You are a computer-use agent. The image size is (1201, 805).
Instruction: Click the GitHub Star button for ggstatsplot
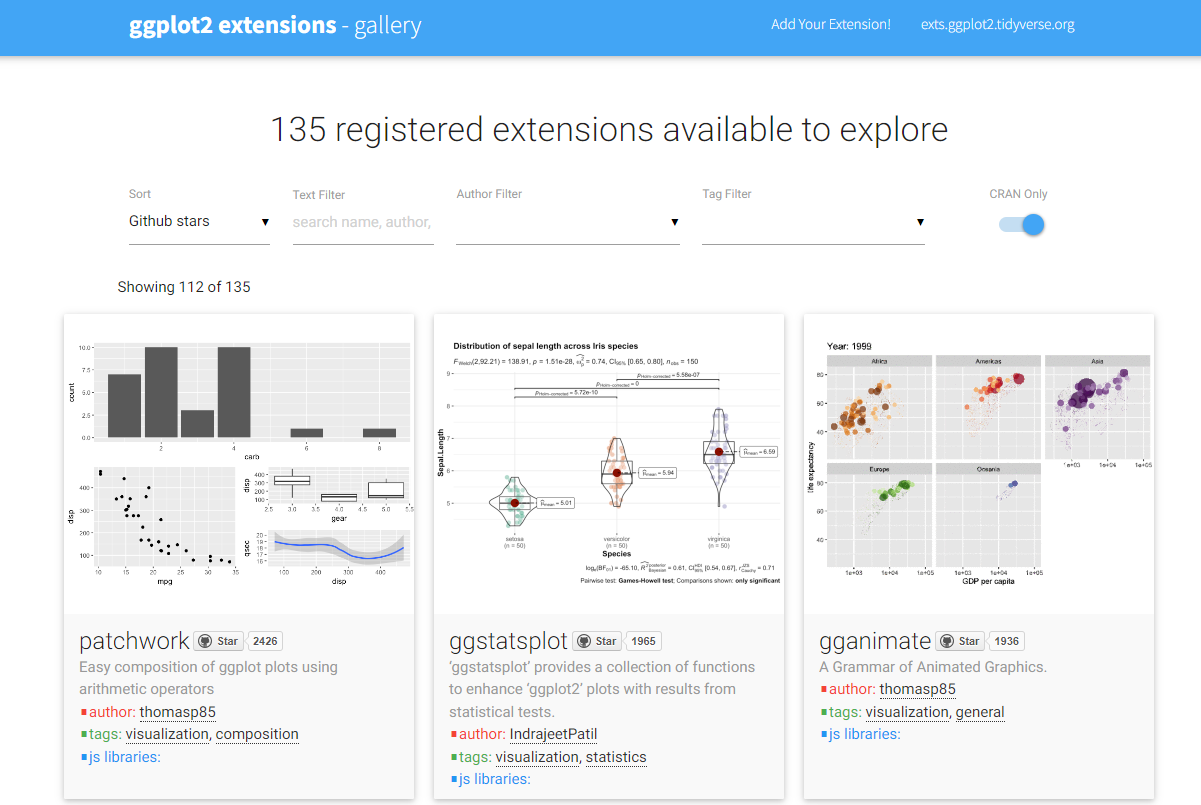(597, 641)
